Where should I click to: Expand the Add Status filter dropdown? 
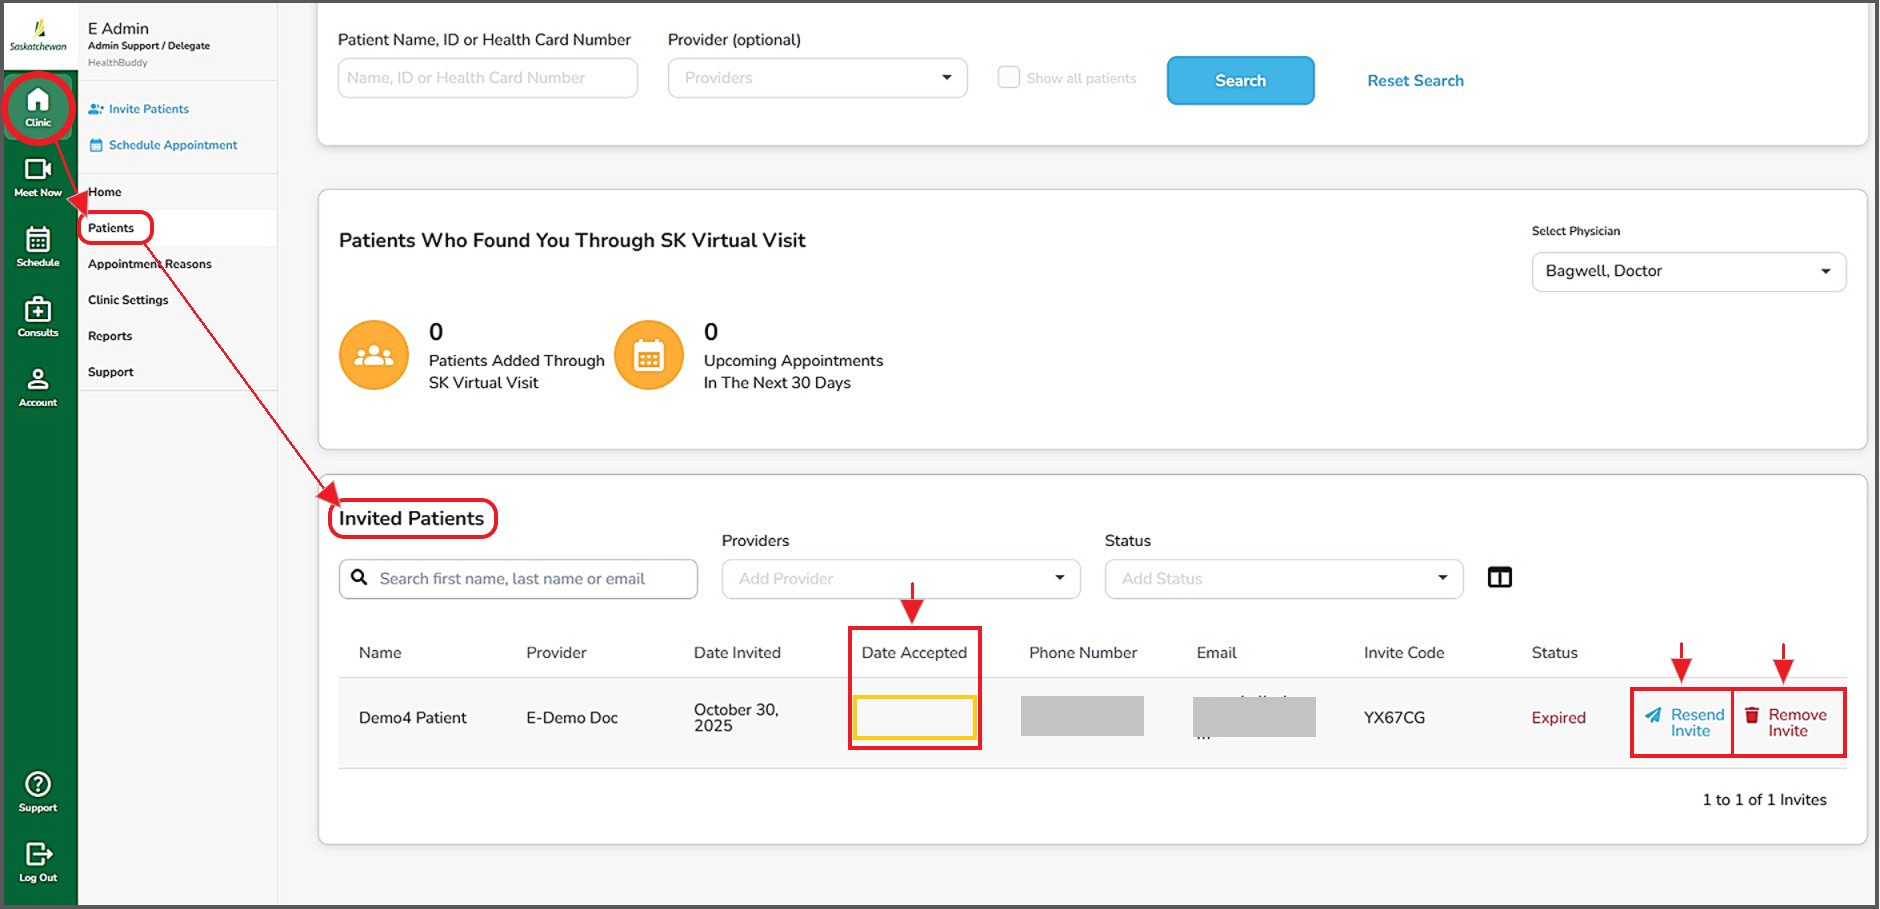tap(1283, 579)
